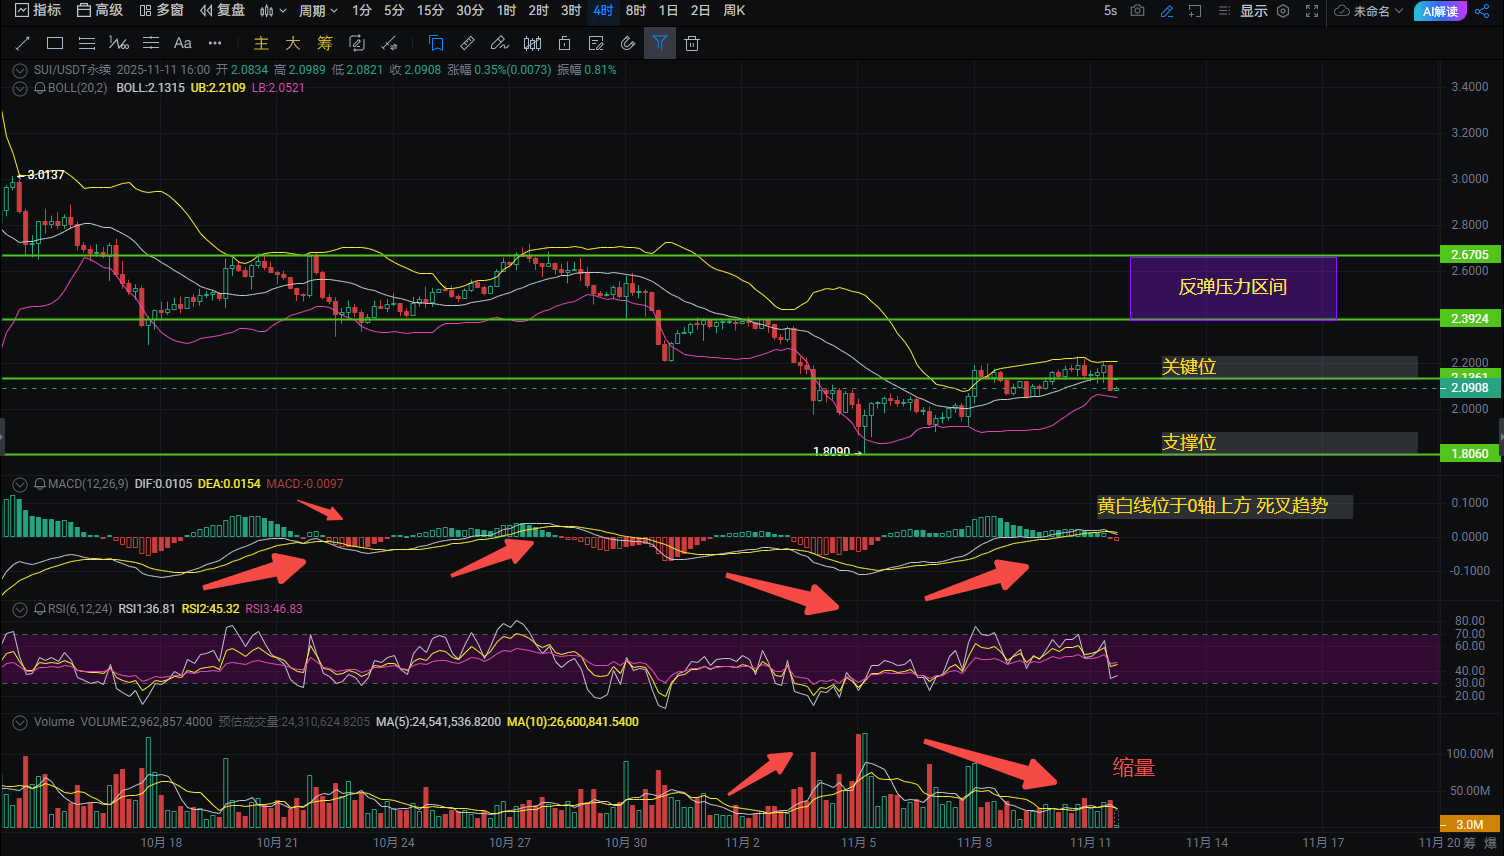Screen dimensions: 1504x856
Task: Click the sync refresh drawing icon
Action: coord(357,43)
